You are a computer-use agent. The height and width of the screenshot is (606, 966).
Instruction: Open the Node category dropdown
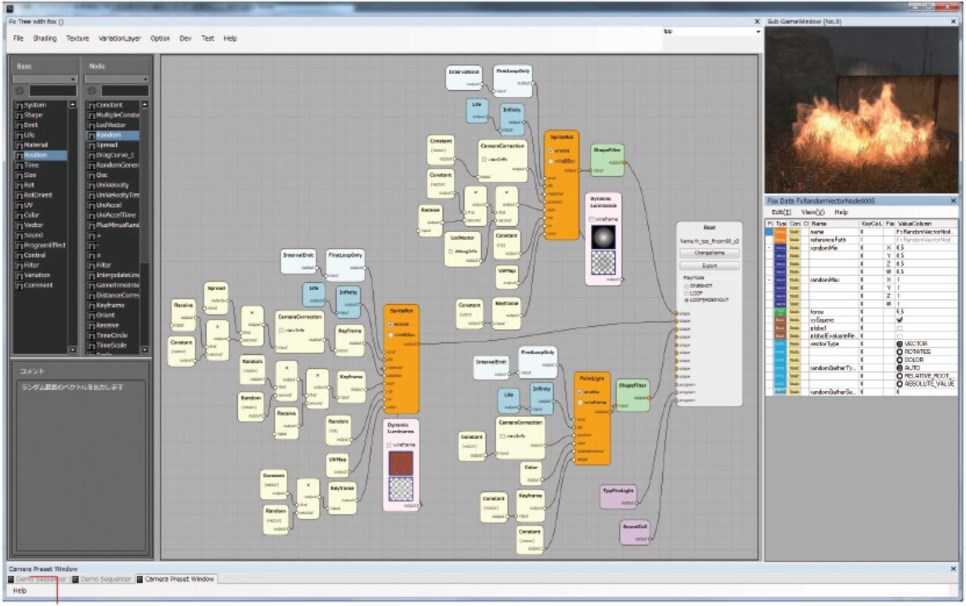click(x=116, y=79)
